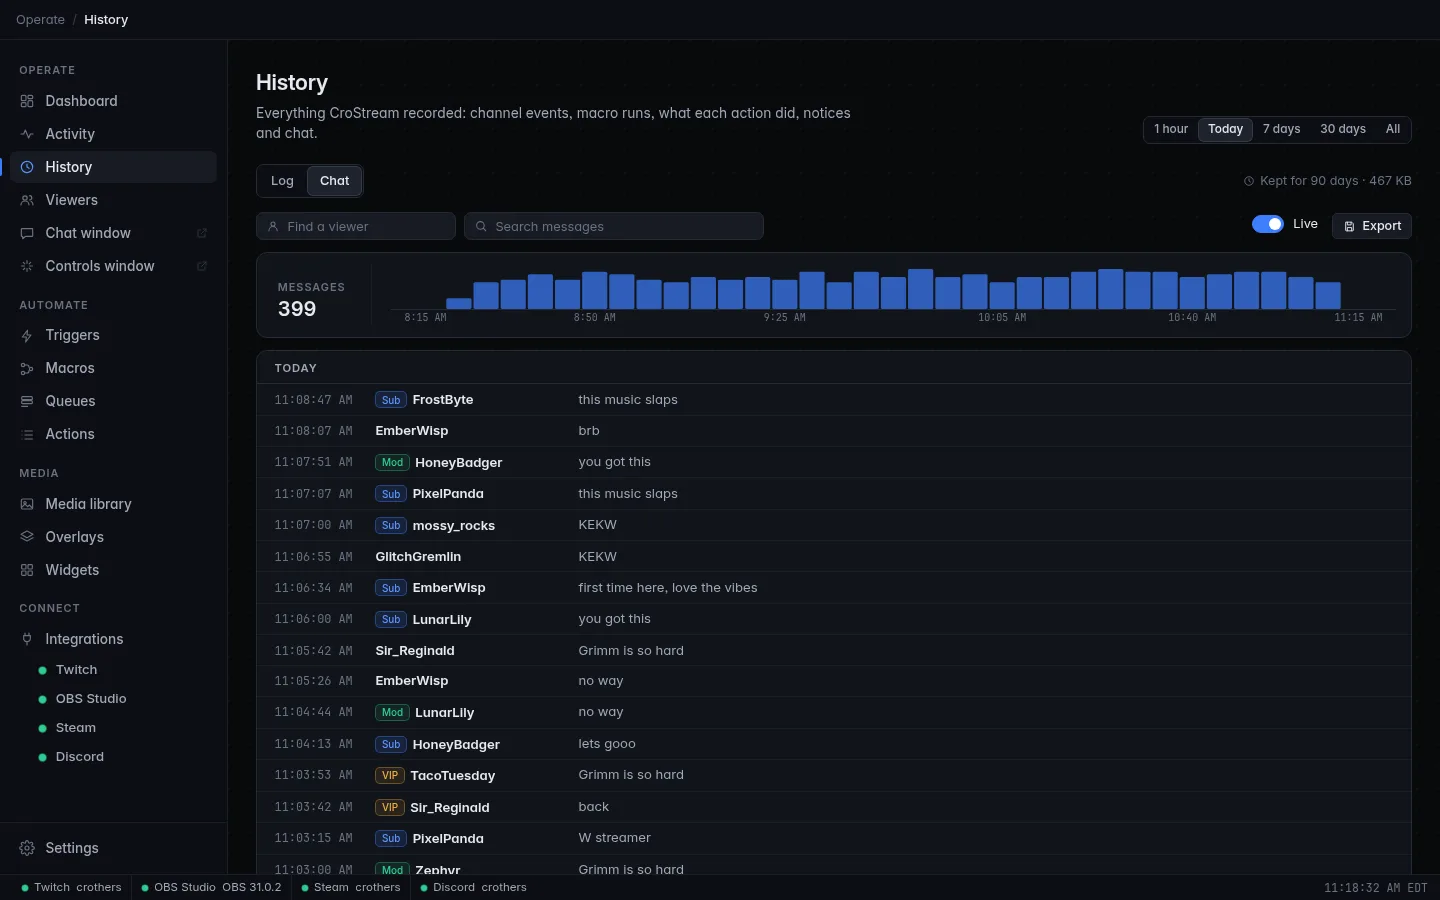Select the 30 days time range
1440x900 pixels.
[x=1343, y=129]
